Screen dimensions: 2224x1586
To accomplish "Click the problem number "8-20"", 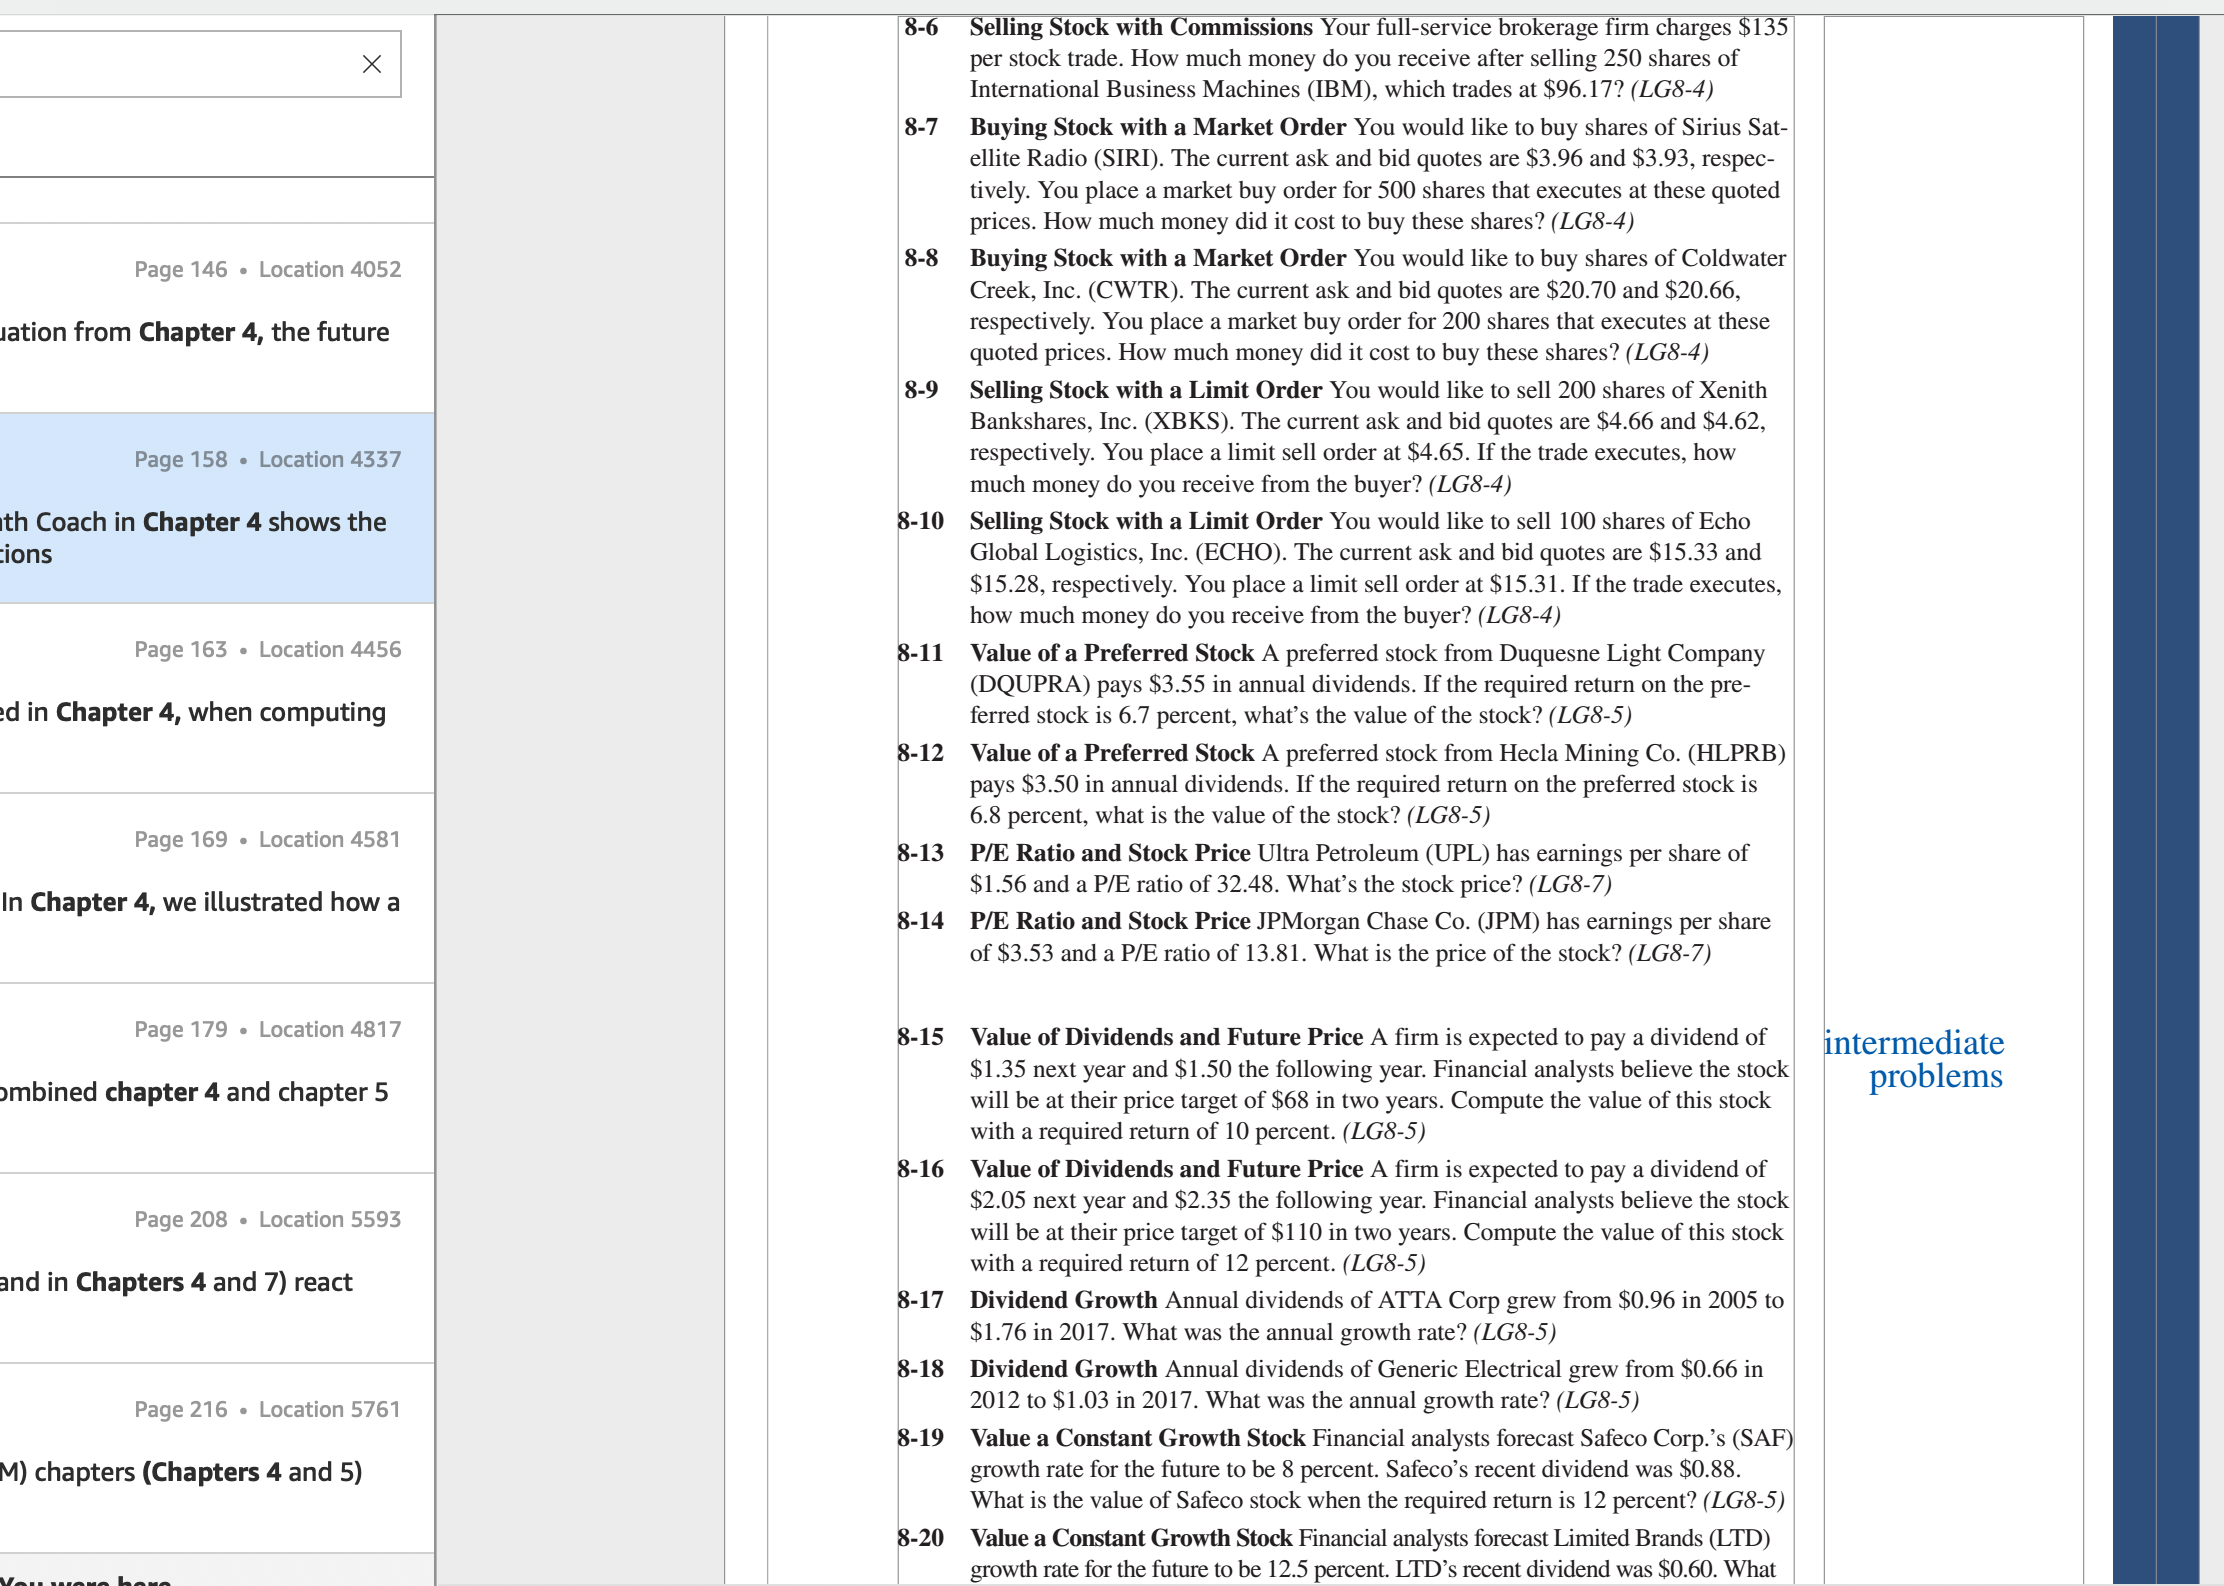I will pyautogui.click(x=920, y=1538).
